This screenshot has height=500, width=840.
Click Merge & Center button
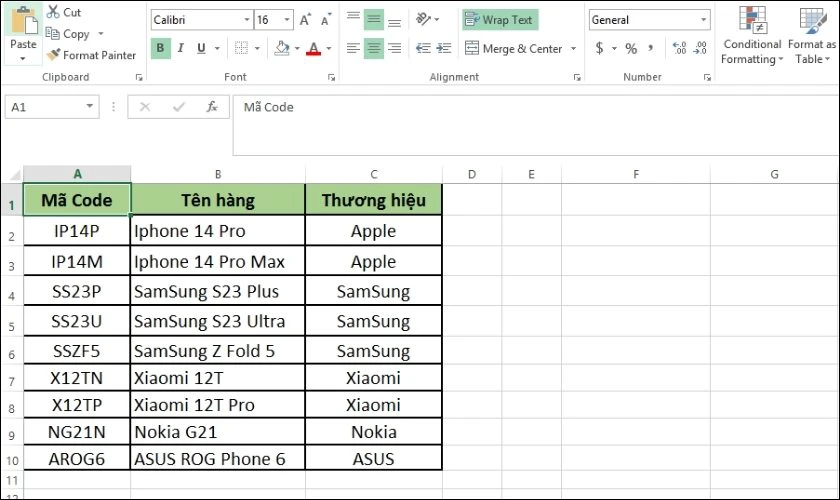513,48
